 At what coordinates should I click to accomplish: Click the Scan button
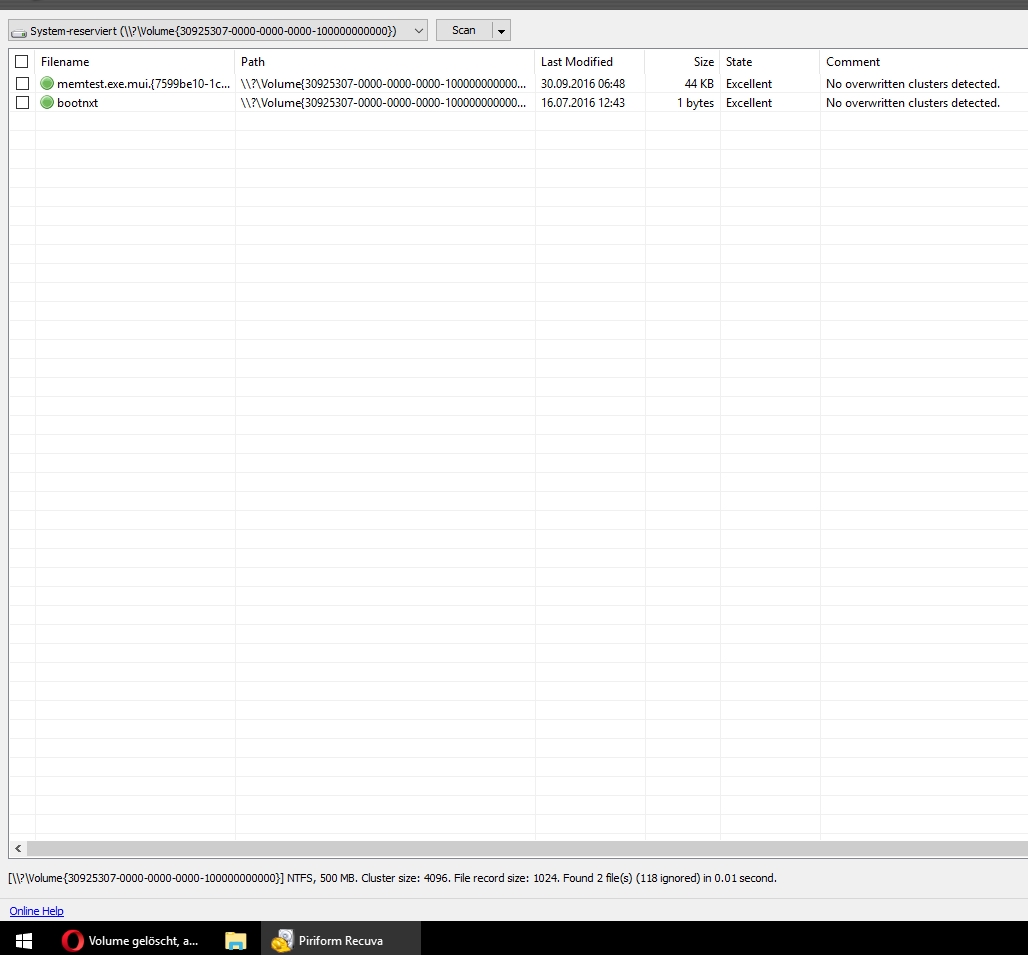tap(464, 30)
